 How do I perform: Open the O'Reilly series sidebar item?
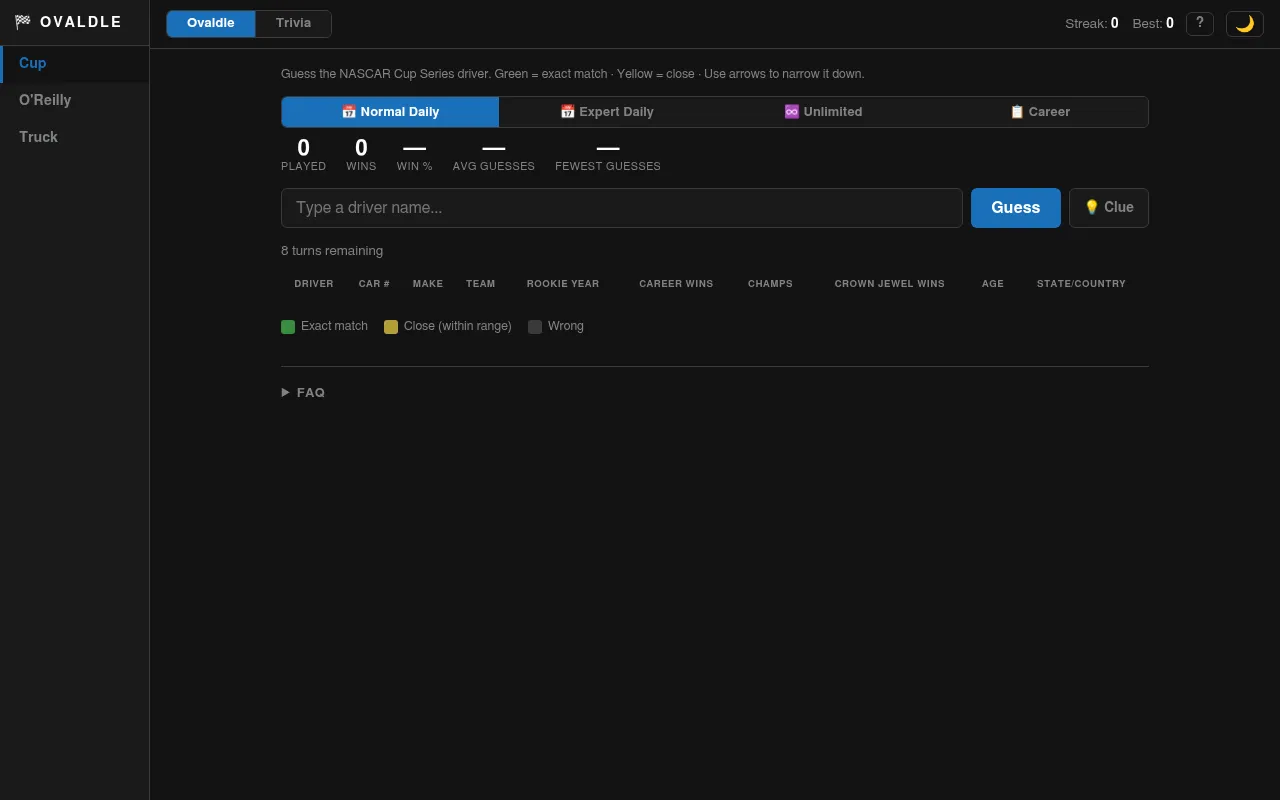point(75,101)
